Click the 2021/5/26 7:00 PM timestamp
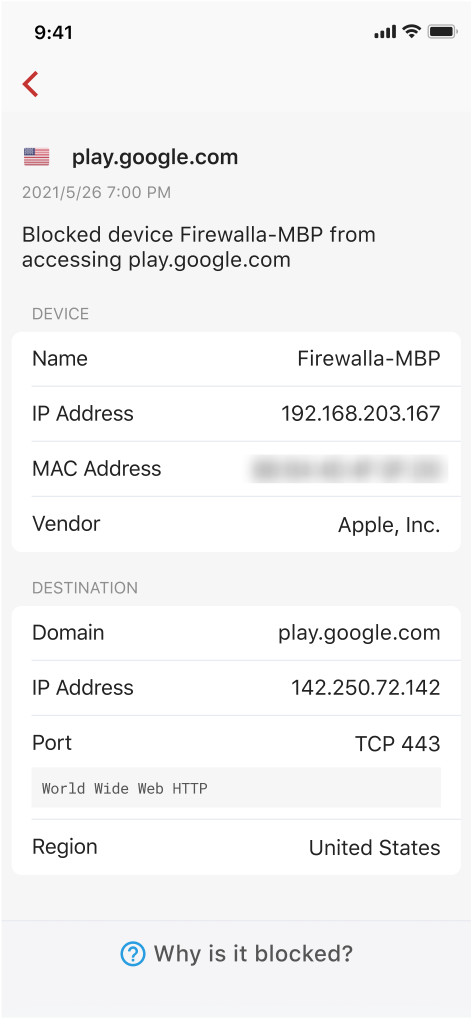Viewport: 472px width, 1025px height. (97, 193)
